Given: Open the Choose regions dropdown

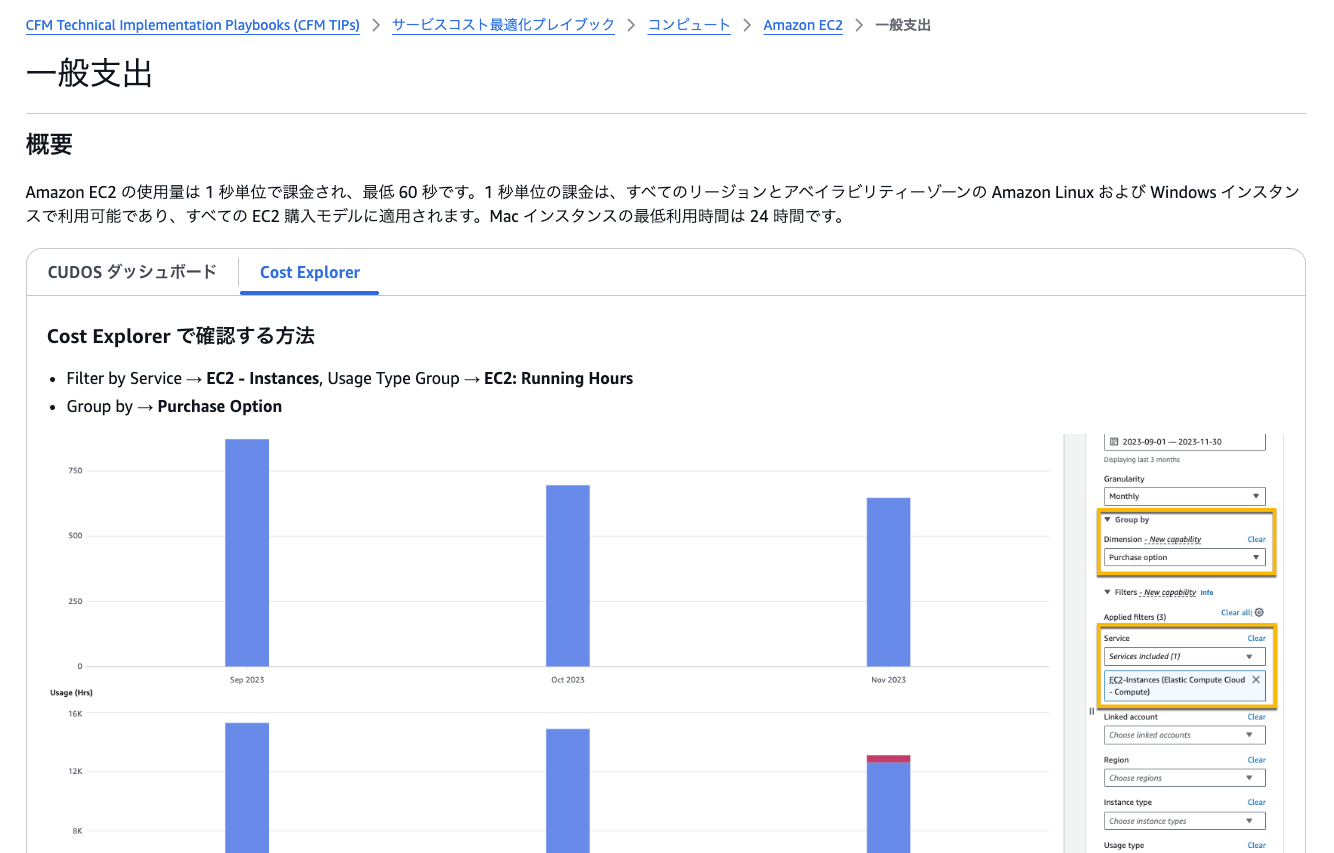Looking at the screenshot, I should click(1185, 778).
